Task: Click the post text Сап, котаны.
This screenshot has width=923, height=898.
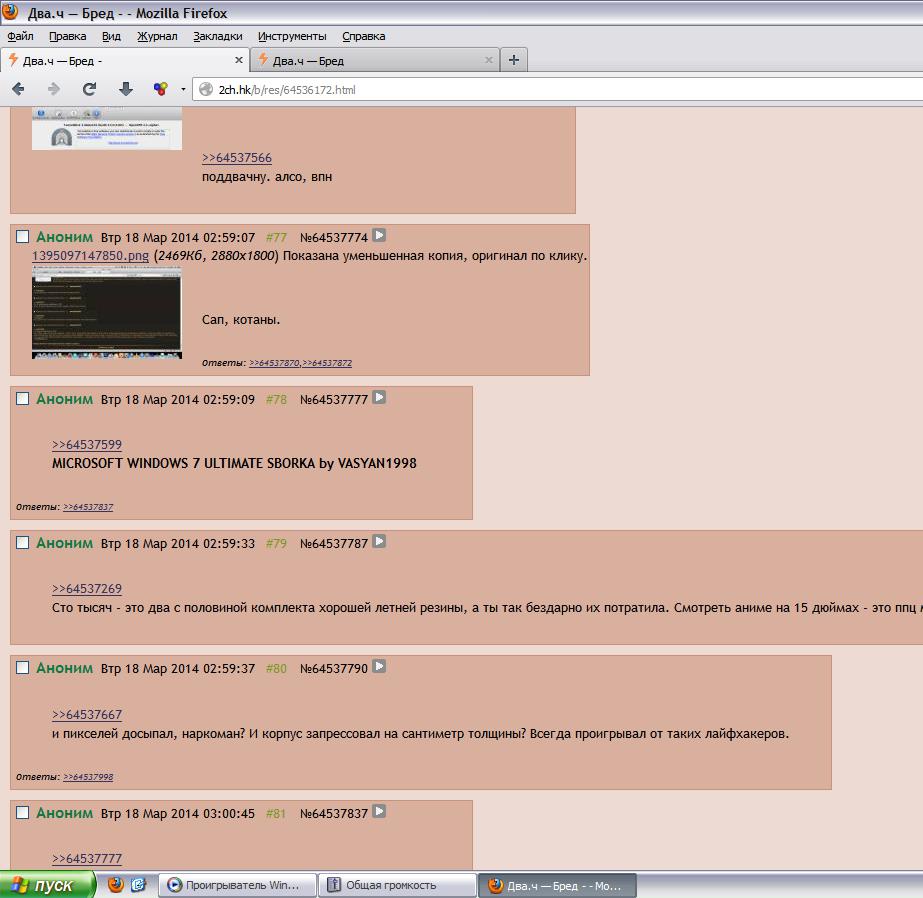Action: click(x=241, y=320)
